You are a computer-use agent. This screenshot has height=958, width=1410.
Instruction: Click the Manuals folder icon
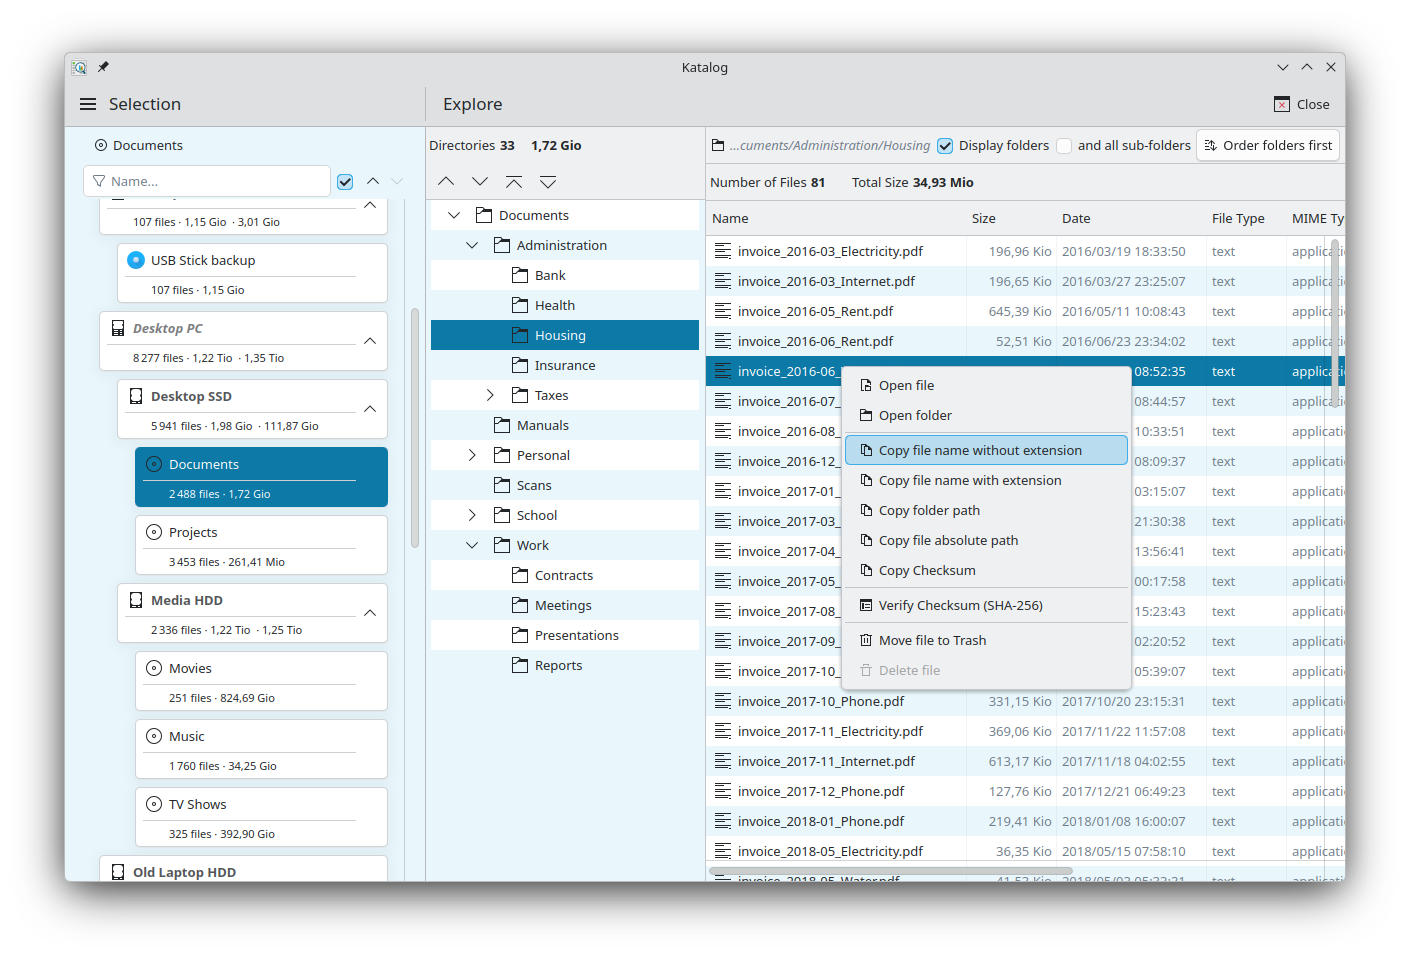tap(502, 425)
